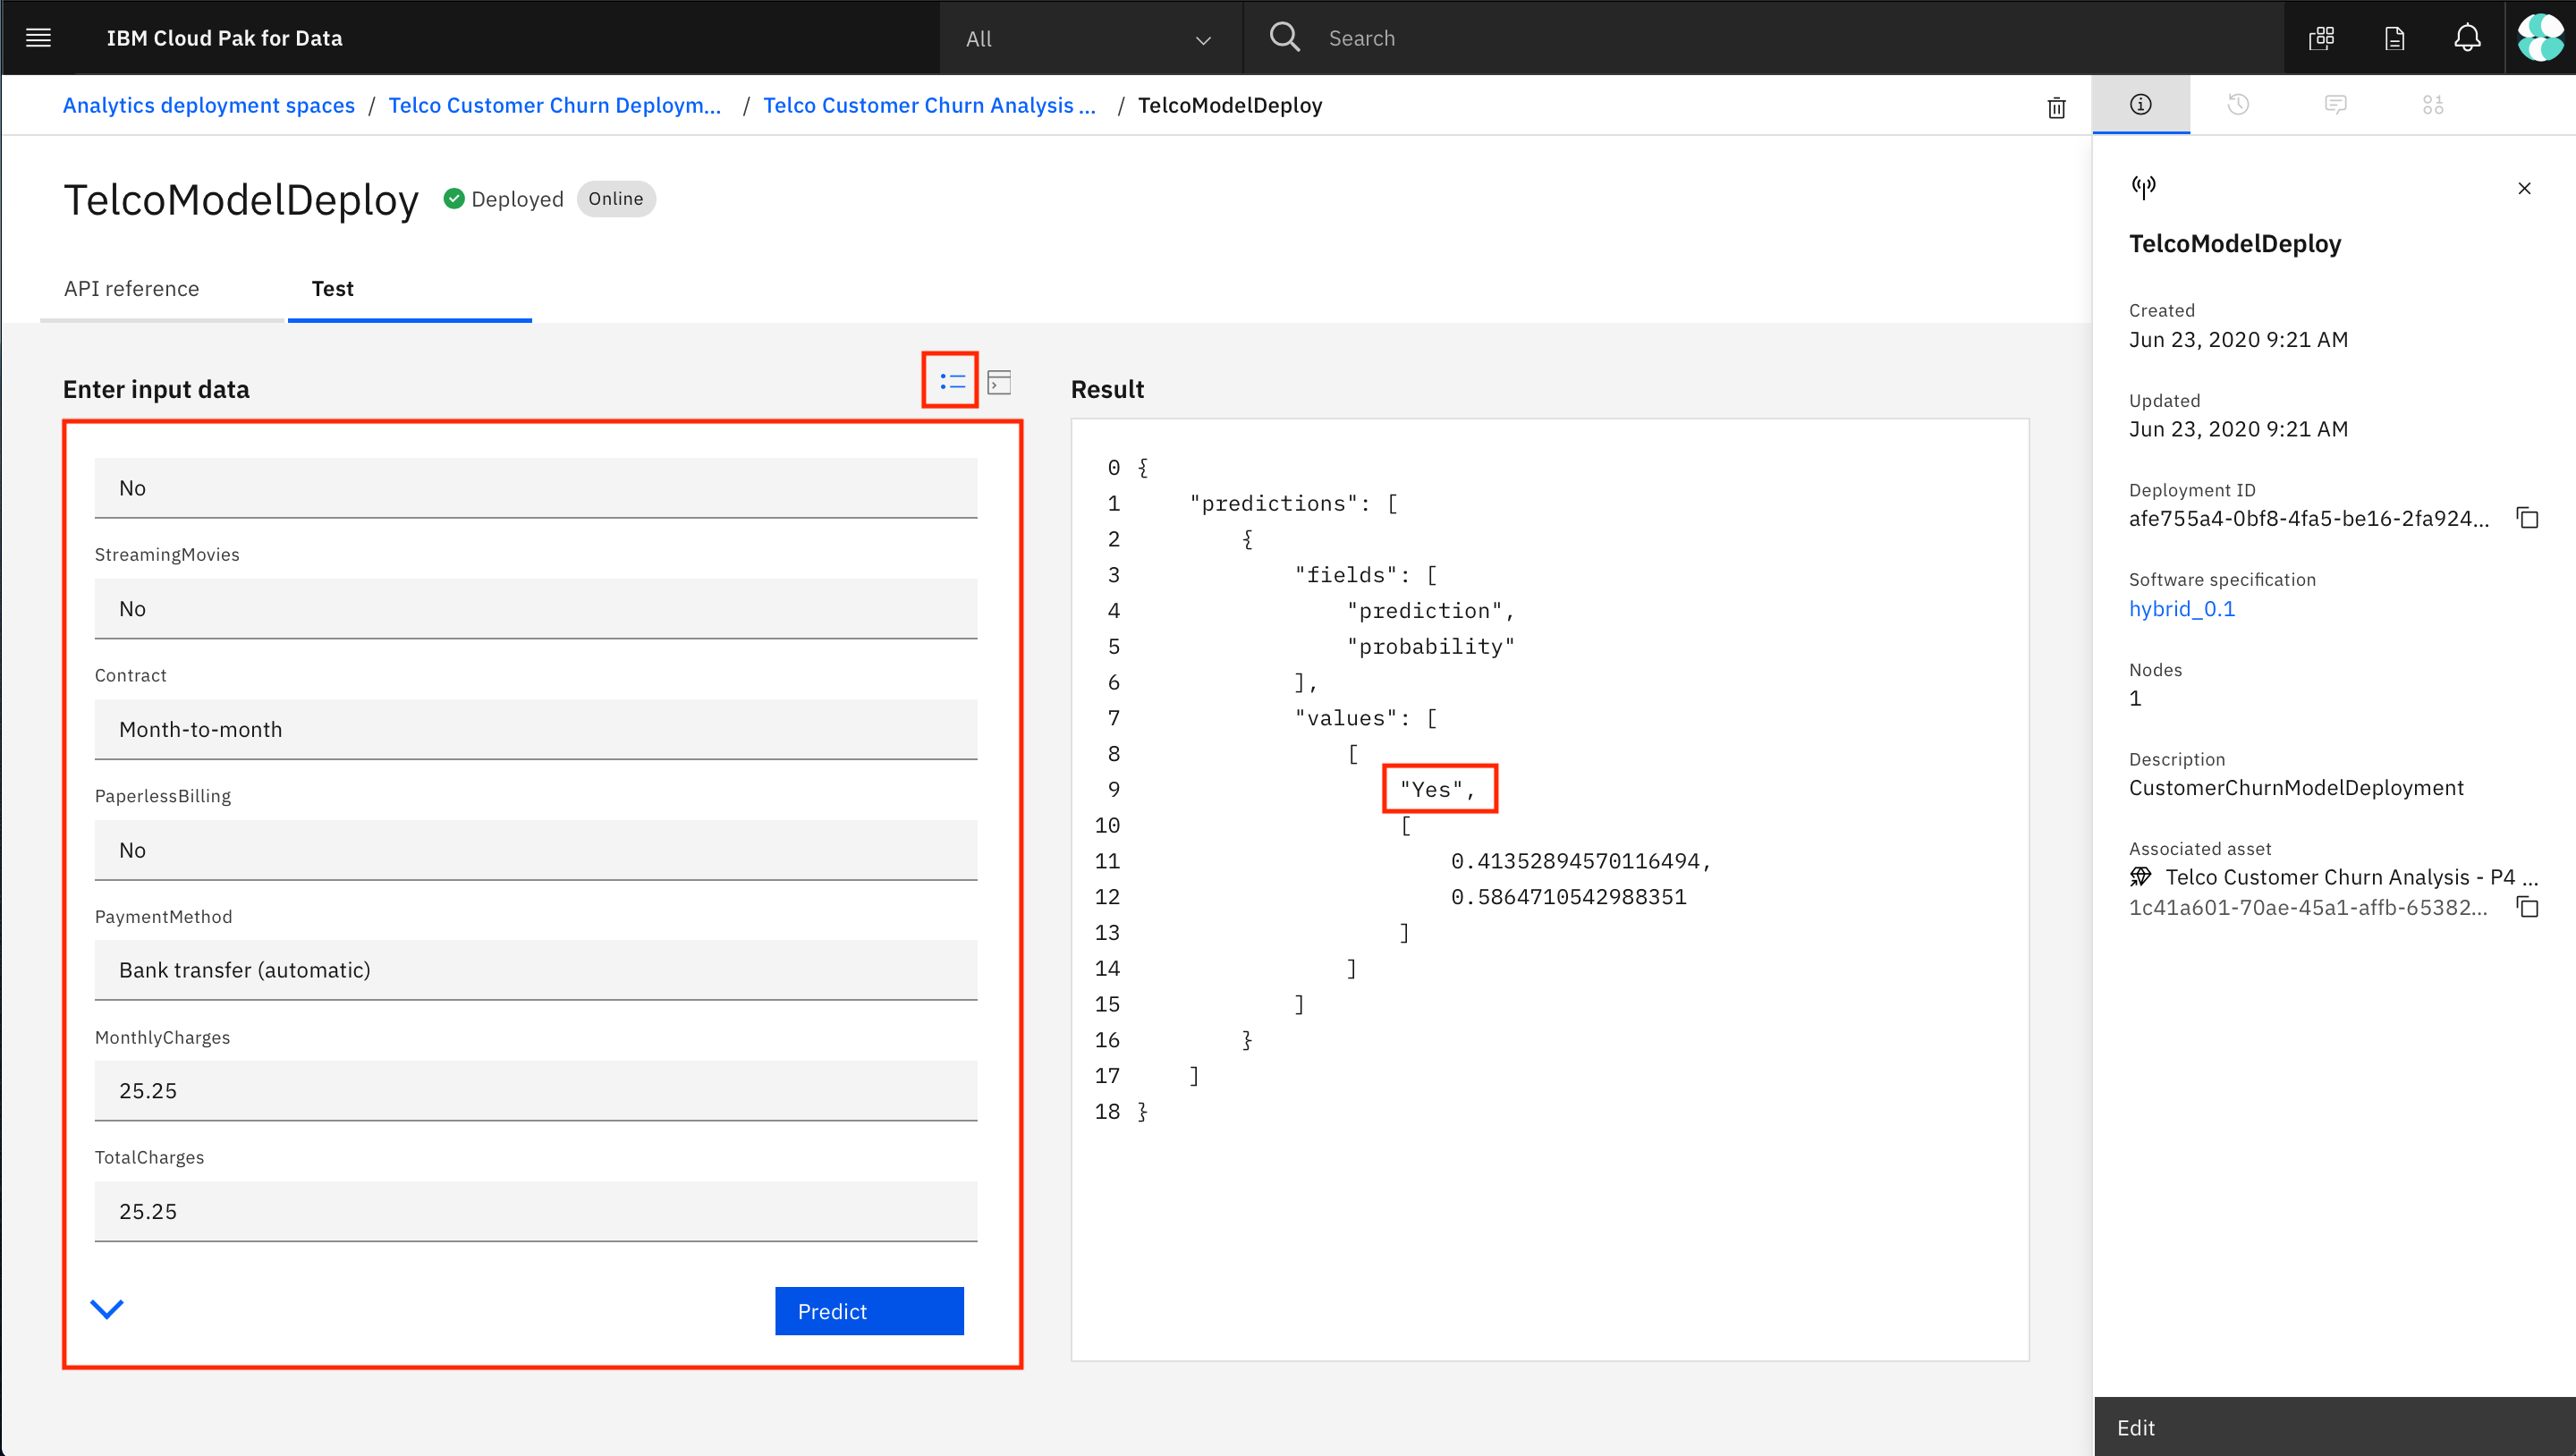Open the comments panel icon
Screen dimensions: 2576x1456
(x=2335, y=104)
